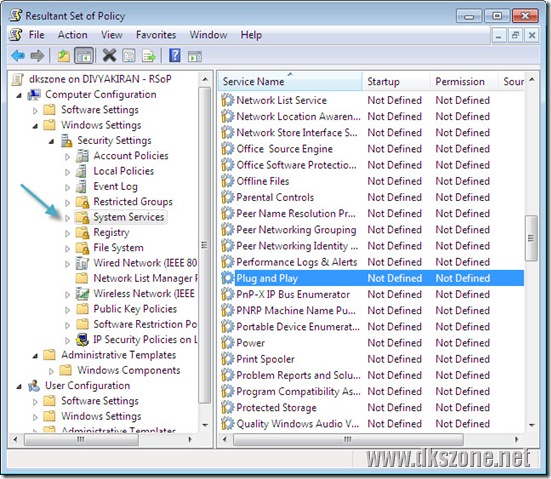The height and width of the screenshot is (479, 551).
Task: Expand Software Settings under Computer Configuration
Action: [x=35, y=111]
